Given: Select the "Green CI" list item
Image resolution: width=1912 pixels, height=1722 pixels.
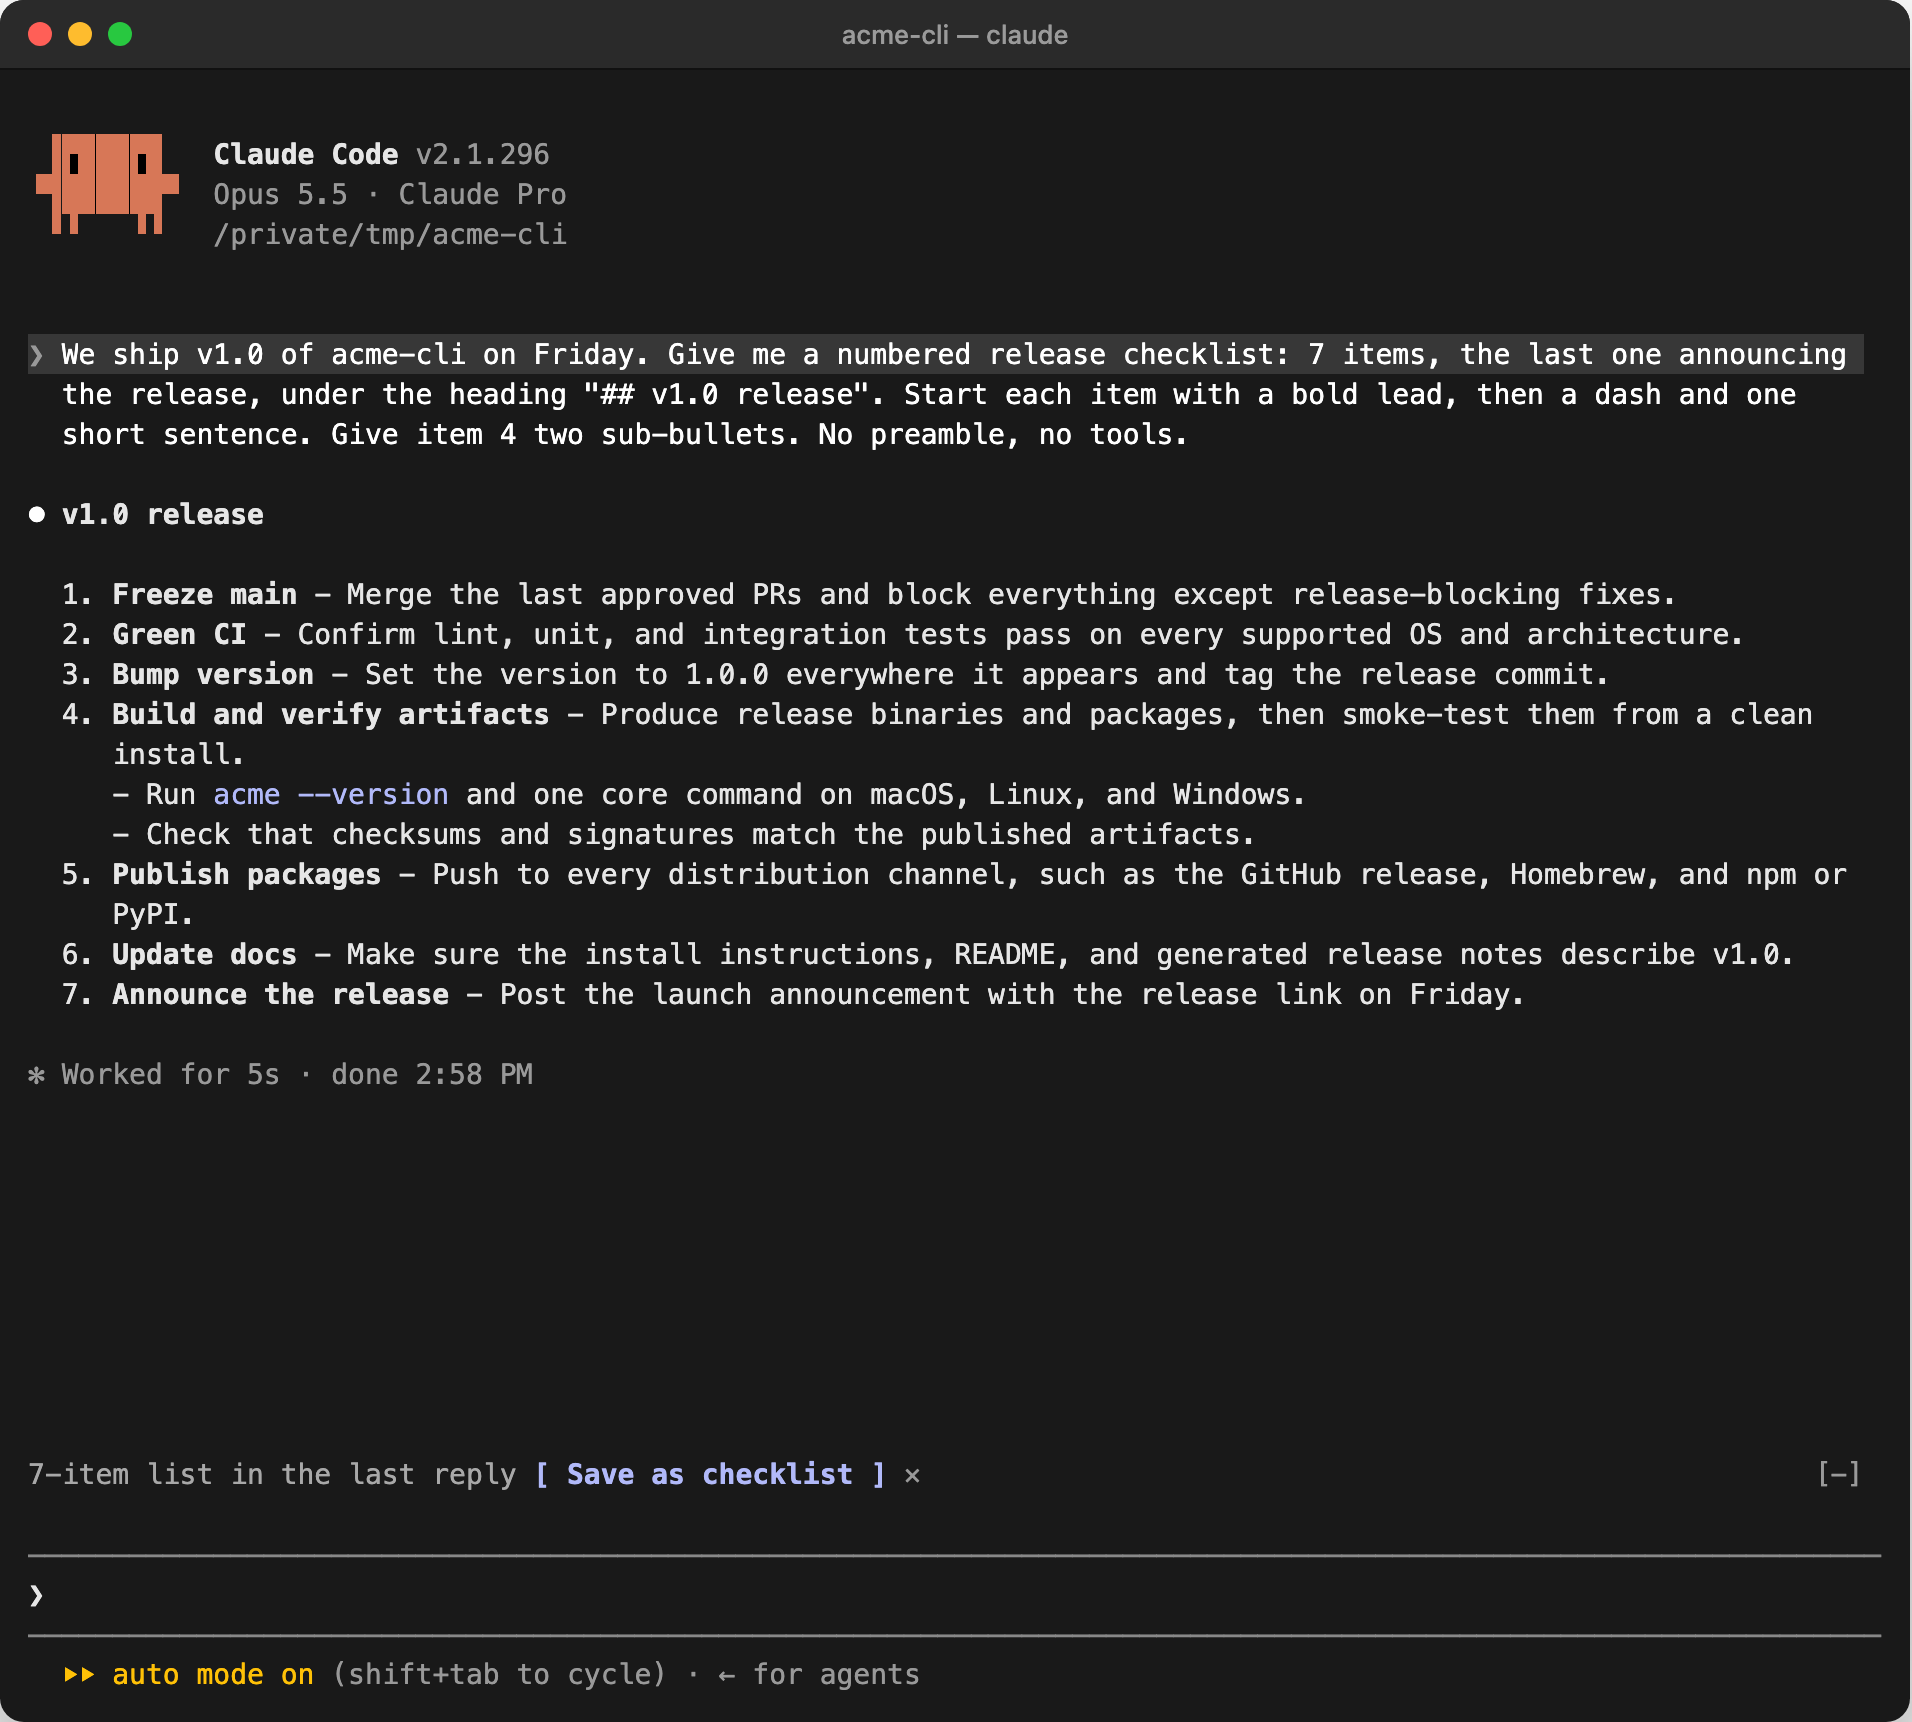Looking at the screenshot, I should tap(902, 634).
